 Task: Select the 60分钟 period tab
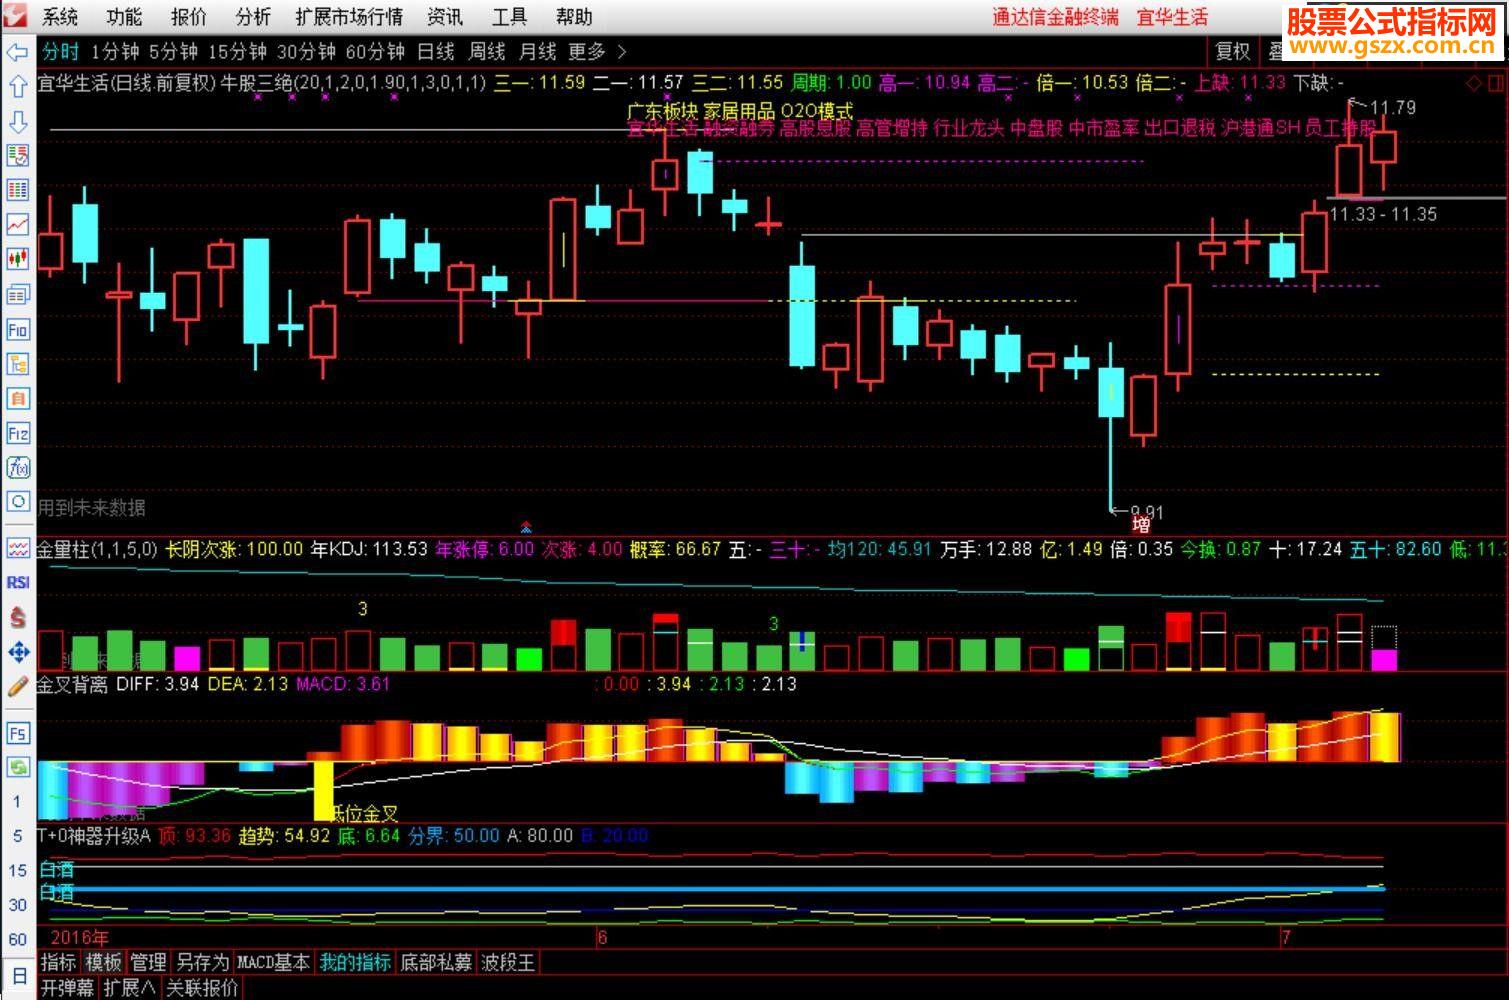[x=375, y=52]
